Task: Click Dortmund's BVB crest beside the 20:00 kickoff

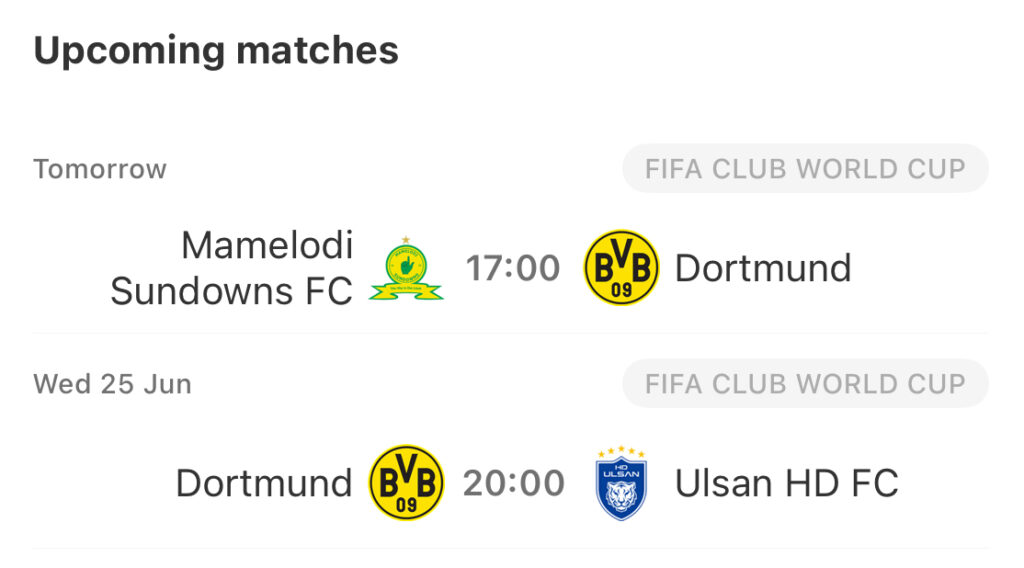Action: pyautogui.click(x=406, y=482)
